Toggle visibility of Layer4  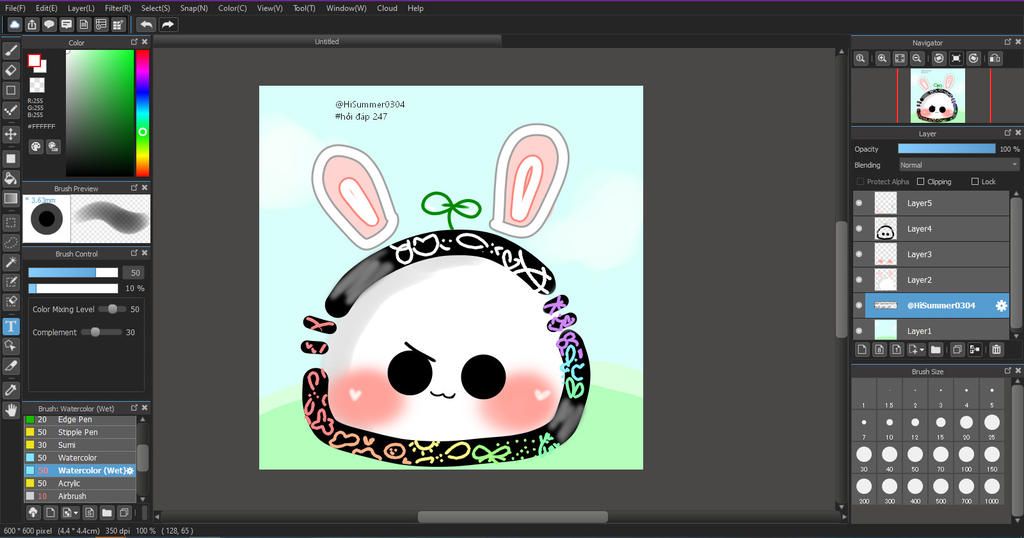tap(859, 229)
